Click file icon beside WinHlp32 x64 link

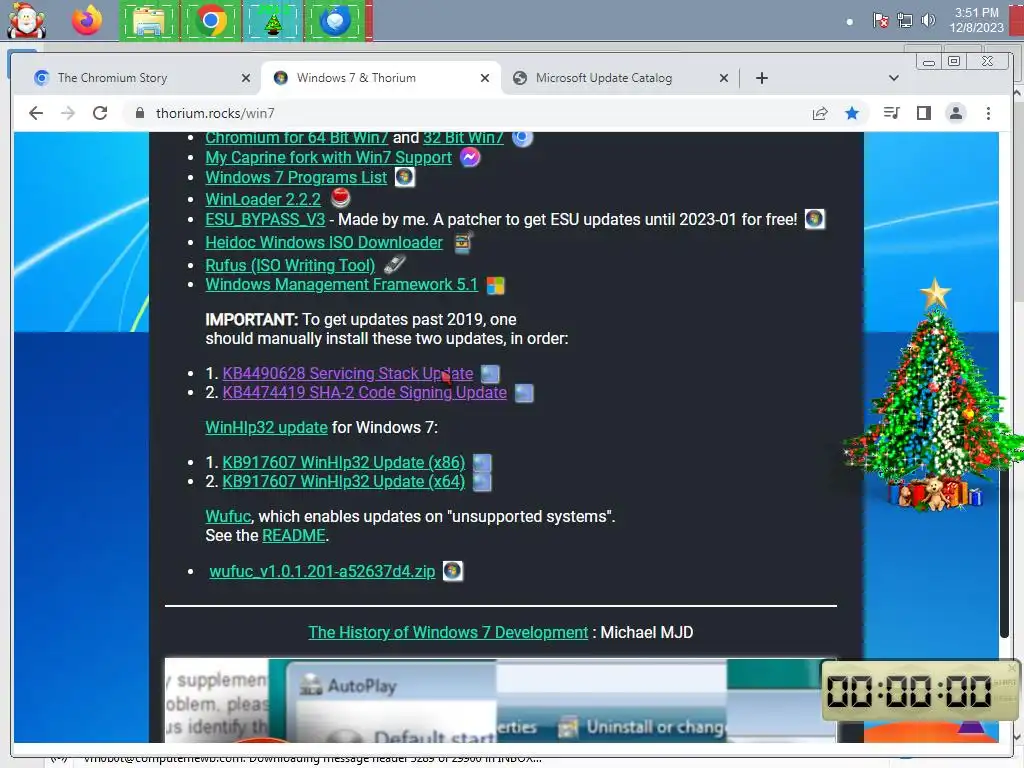[482, 482]
